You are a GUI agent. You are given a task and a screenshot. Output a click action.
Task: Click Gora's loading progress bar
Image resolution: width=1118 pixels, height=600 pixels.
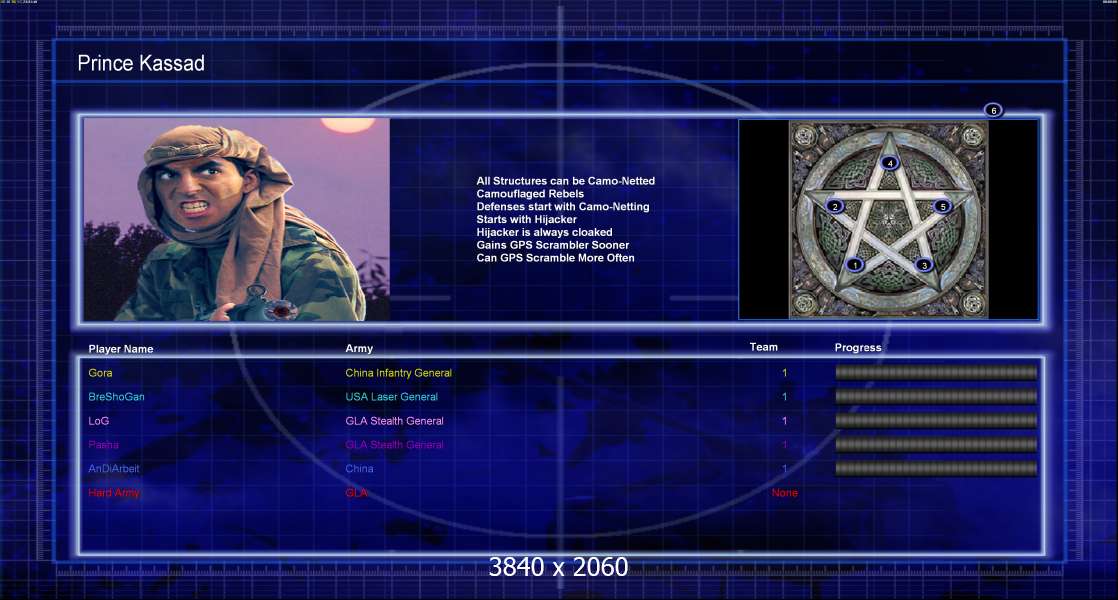(936, 373)
